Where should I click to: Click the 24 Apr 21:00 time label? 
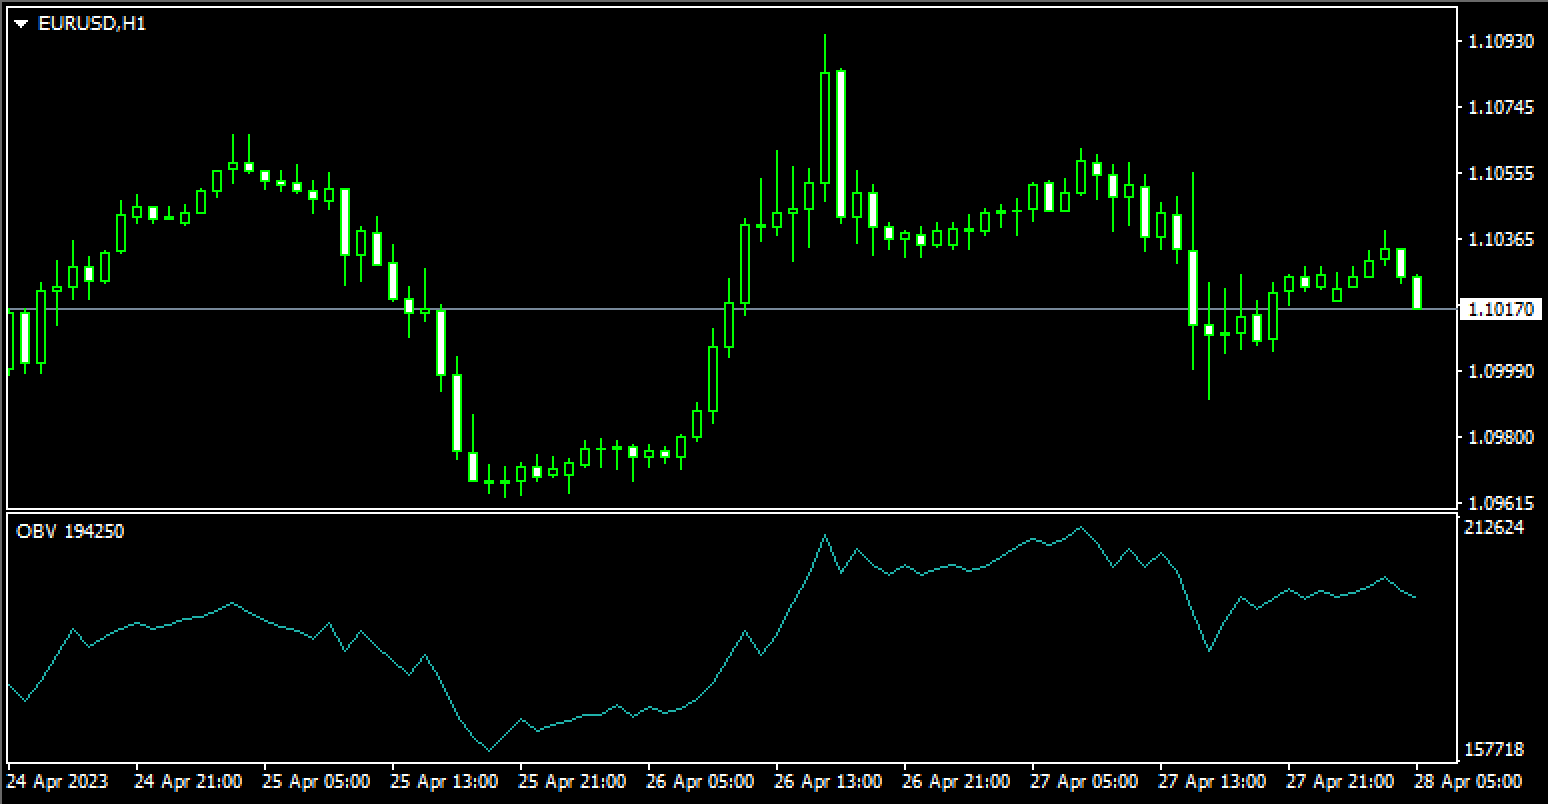[188, 781]
